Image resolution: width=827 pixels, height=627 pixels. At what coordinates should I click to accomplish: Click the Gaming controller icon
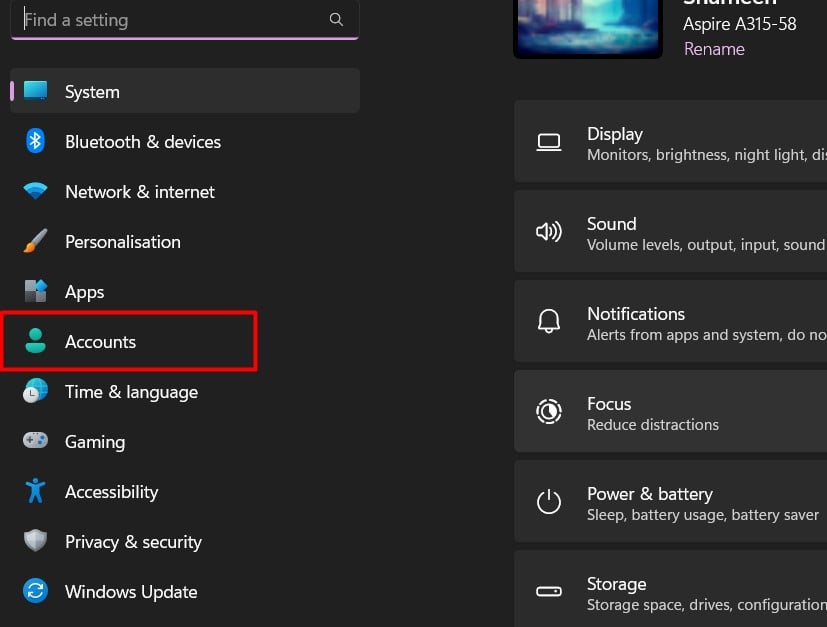click(x=36, y=441)
